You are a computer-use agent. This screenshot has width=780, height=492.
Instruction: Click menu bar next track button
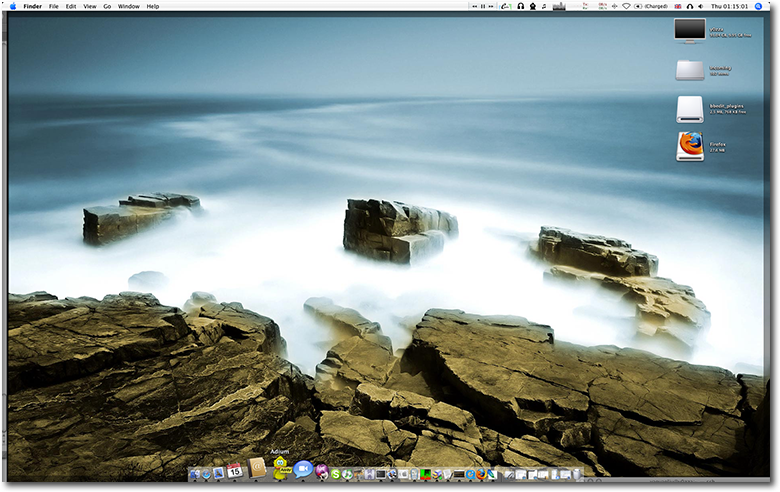point(491,6)
